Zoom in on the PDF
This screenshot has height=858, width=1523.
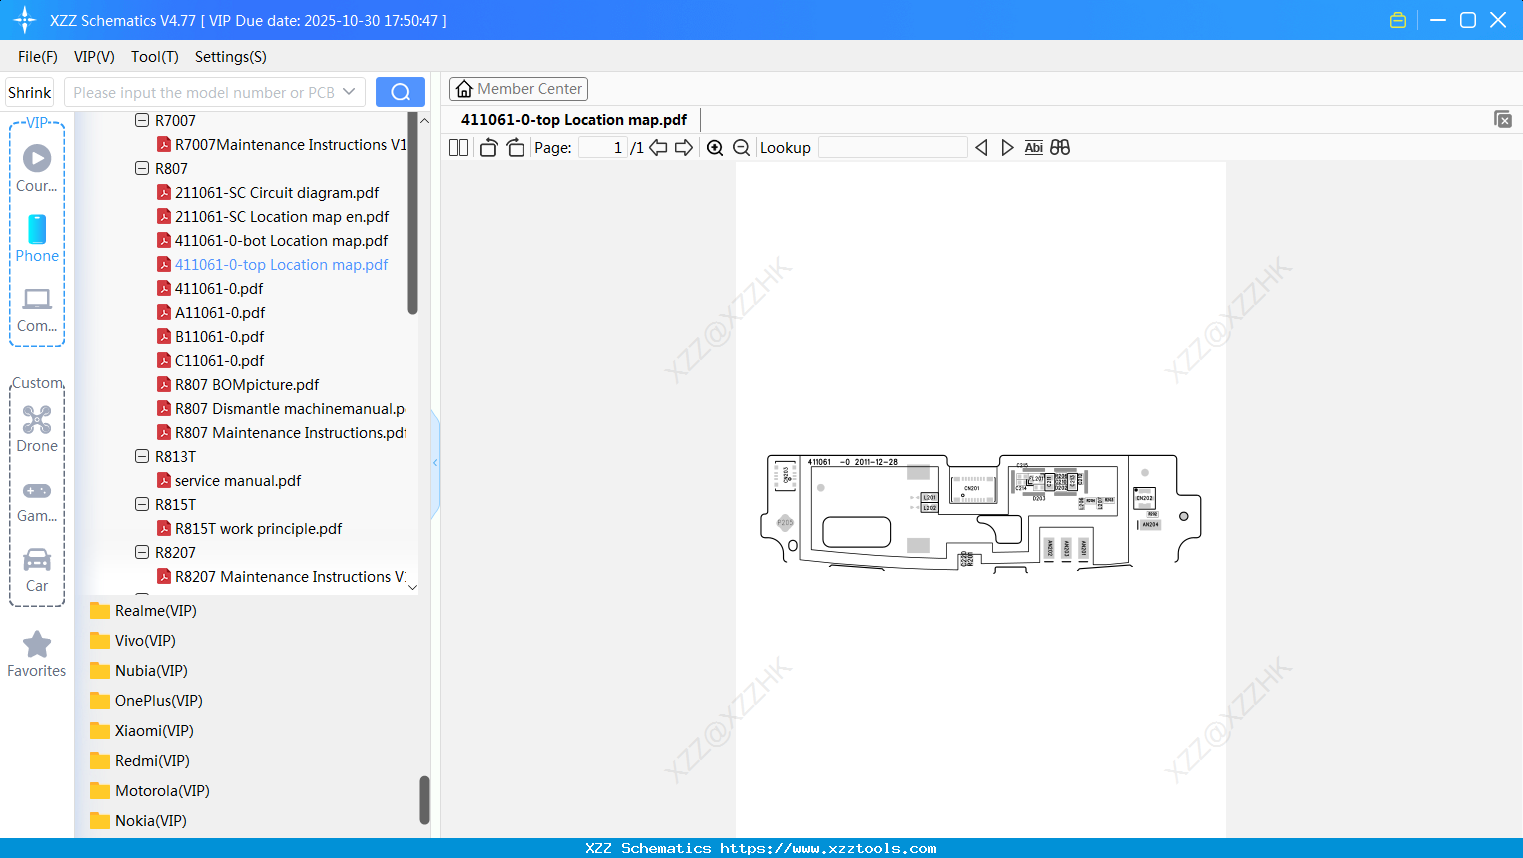715,148
